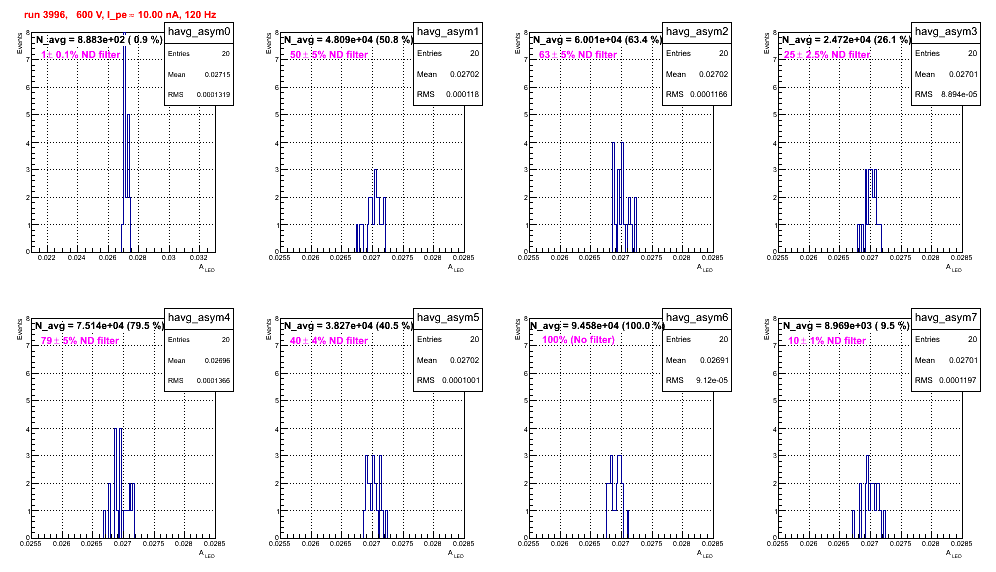Select the havg_asym7 stats box title
The width and height of the screenshot is (996, 572).
(x=946, y=317)
